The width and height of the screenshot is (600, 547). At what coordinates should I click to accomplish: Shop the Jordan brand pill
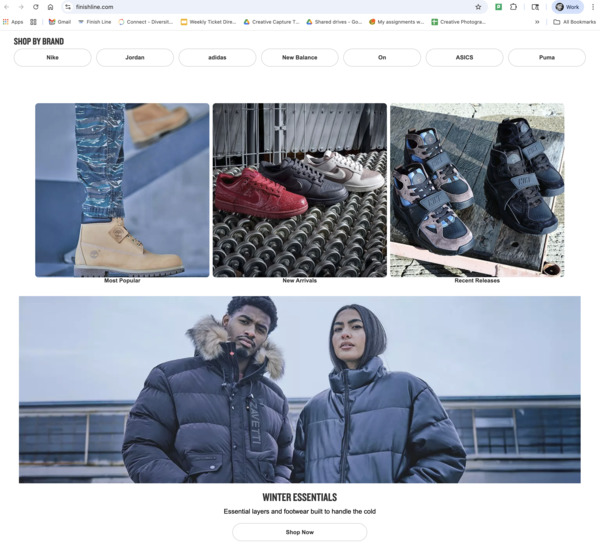(x=135, y=57)
